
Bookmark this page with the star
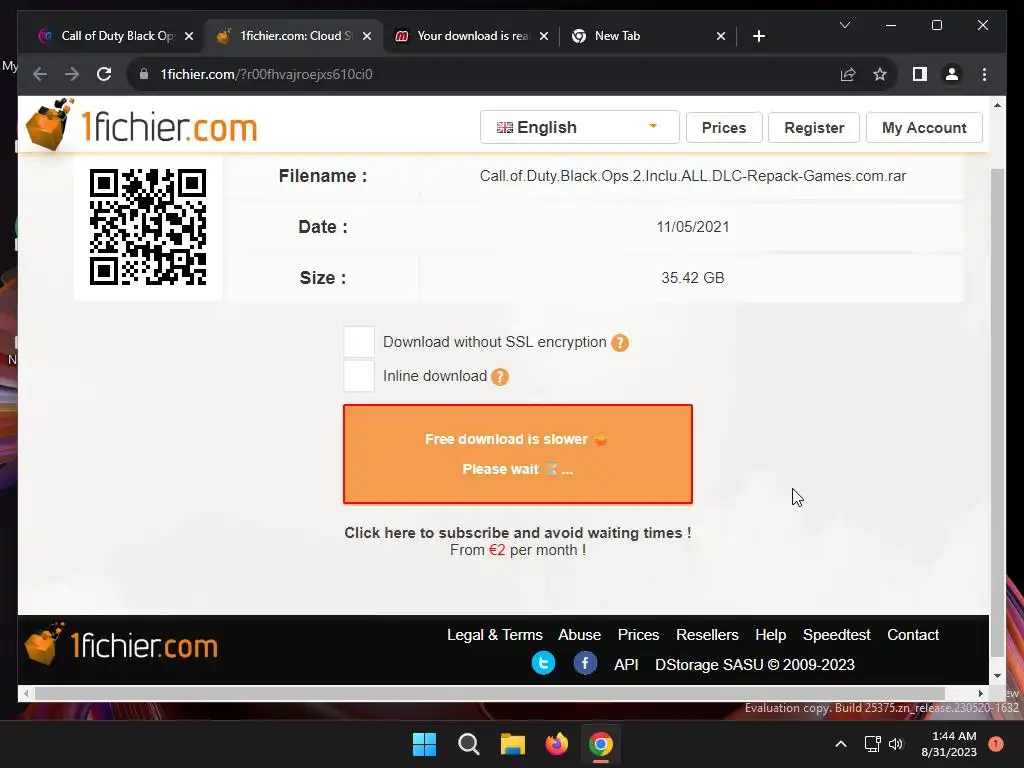pos(880,74)
